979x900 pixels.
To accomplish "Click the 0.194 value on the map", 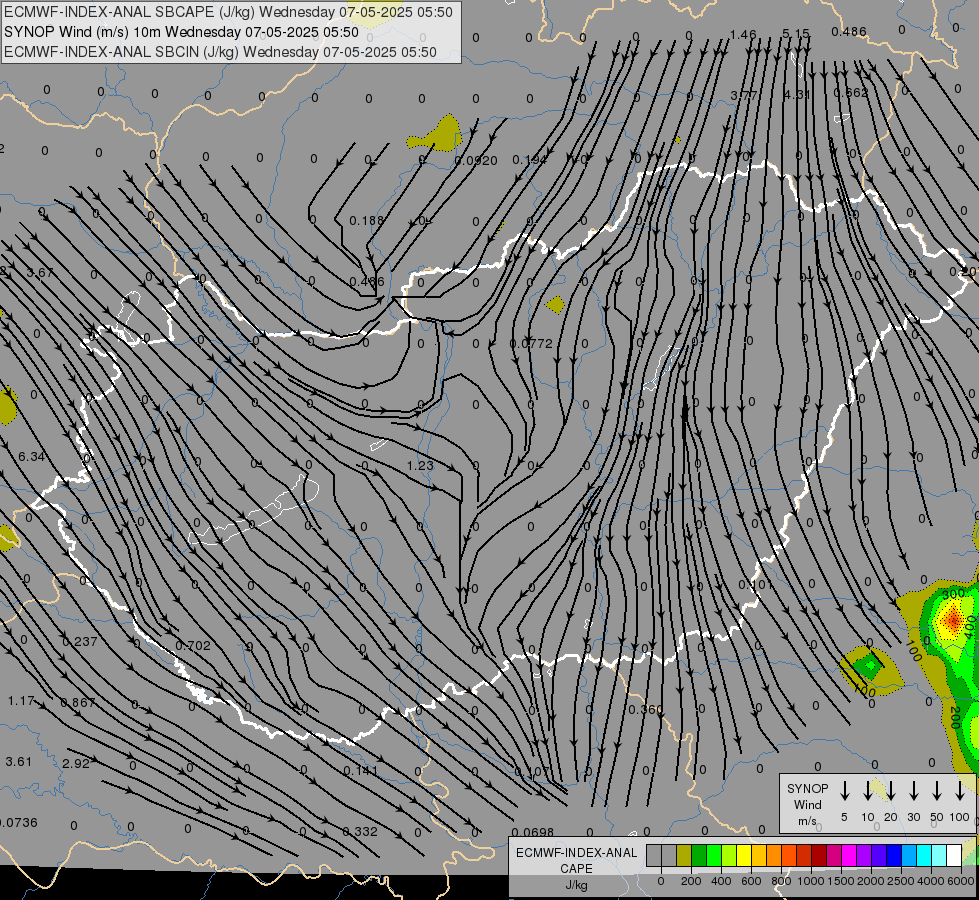I will [529, 160].
